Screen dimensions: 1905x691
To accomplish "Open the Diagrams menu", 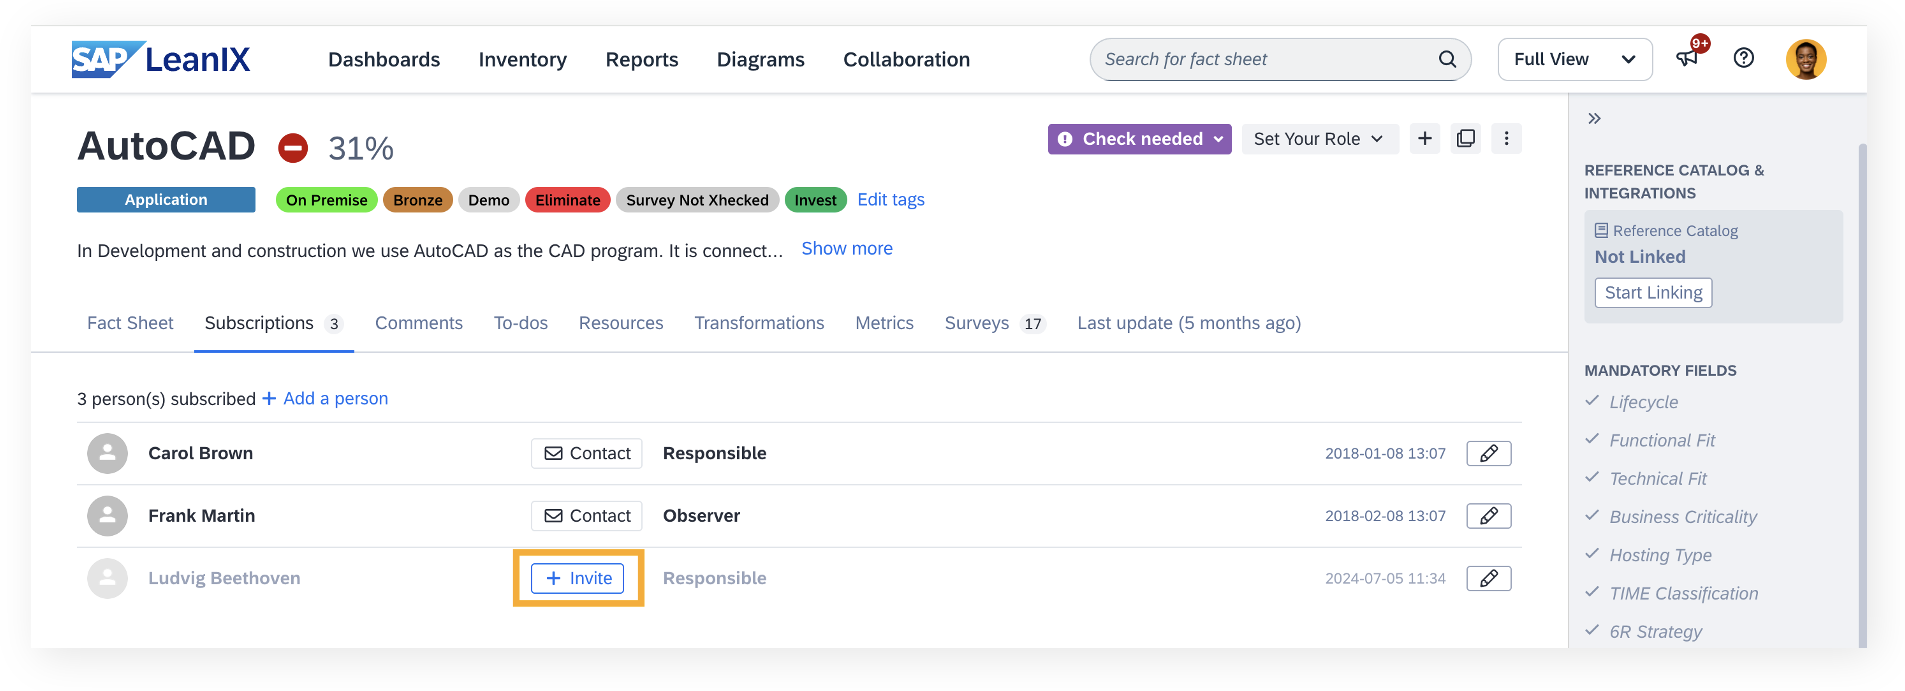I will point(761,59).
